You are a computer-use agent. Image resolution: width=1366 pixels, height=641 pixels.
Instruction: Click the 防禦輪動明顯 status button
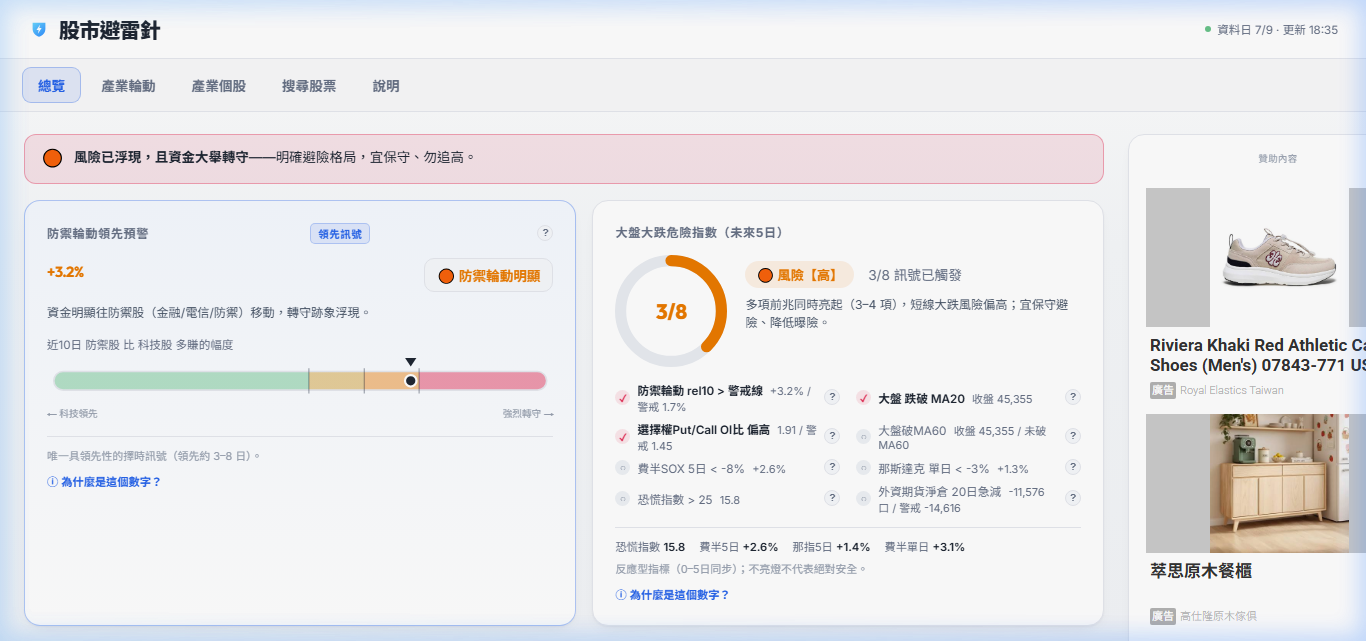(489, 276)
